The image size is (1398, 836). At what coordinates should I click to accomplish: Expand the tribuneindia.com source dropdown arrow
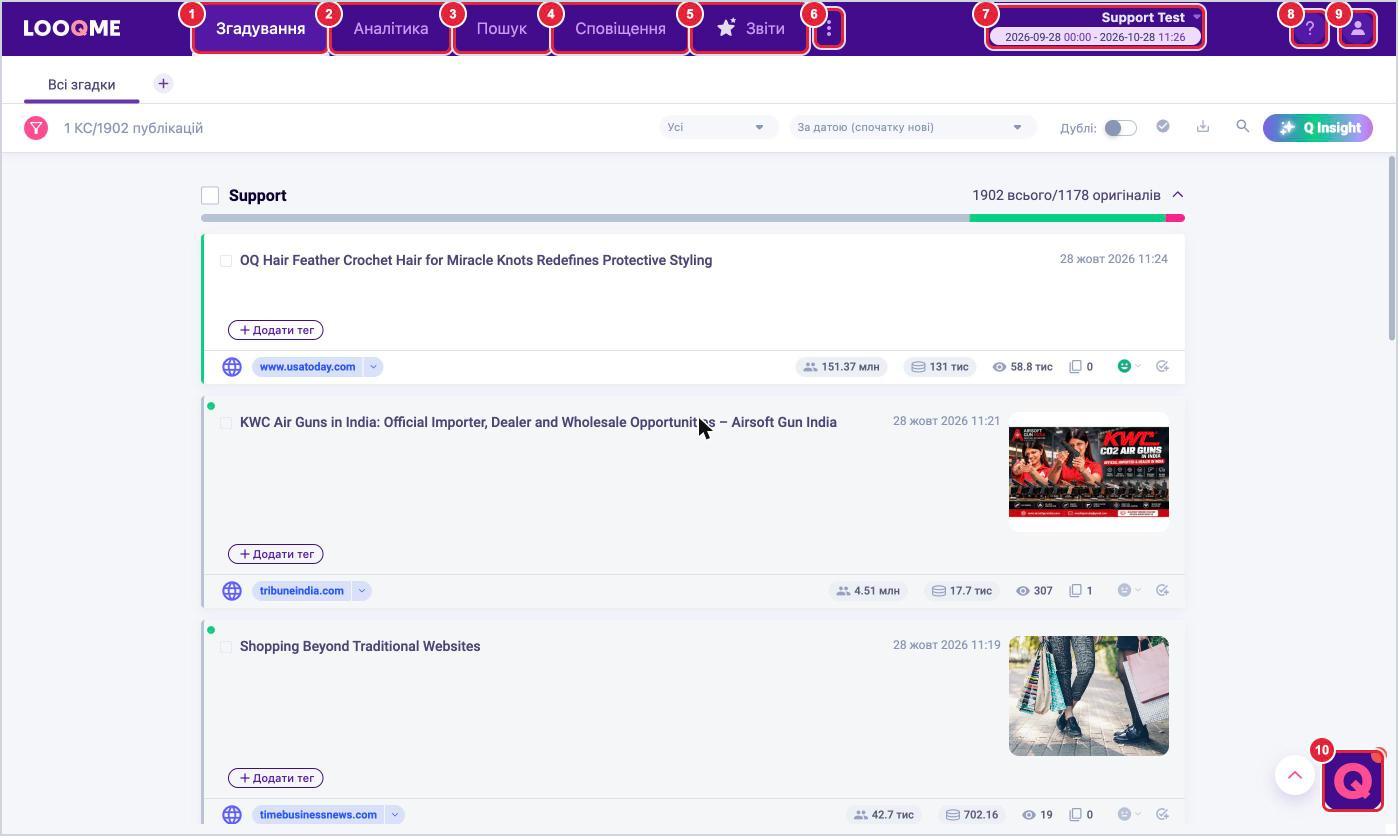[362, 591]
